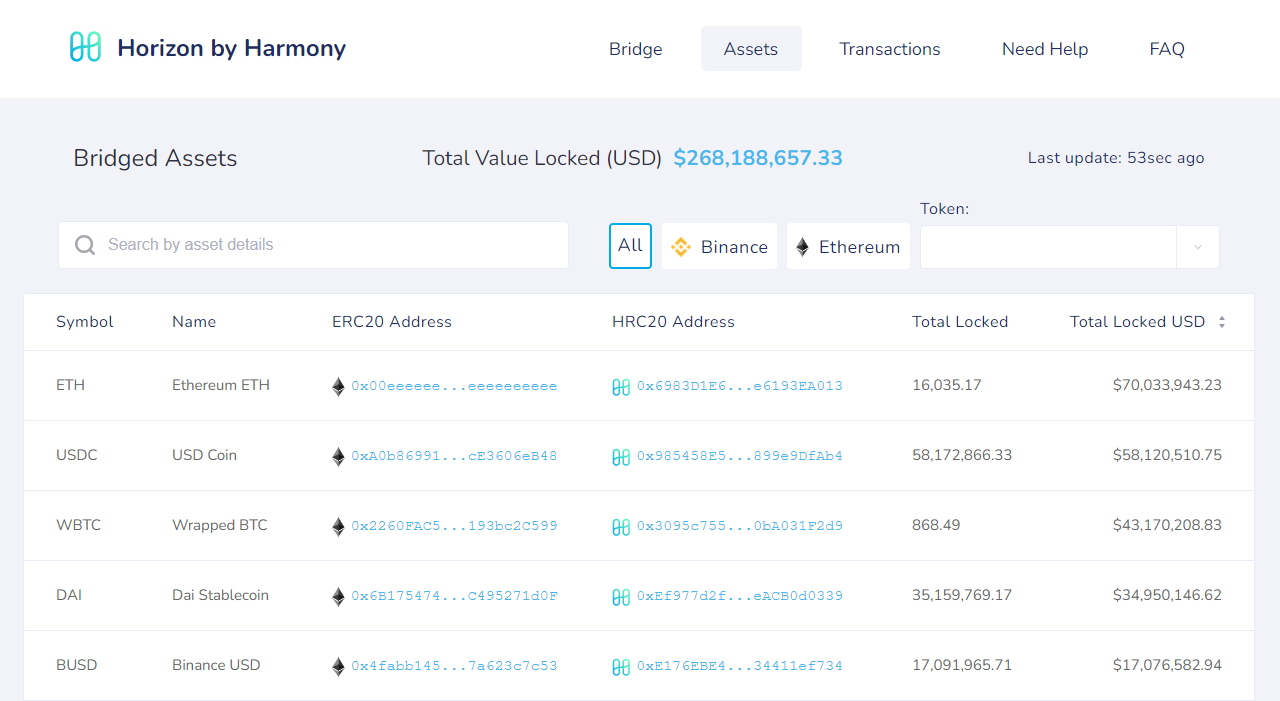This screenshot has width=1280, height=701.
Task: Select the All network filter
Action: pos(630,246)
